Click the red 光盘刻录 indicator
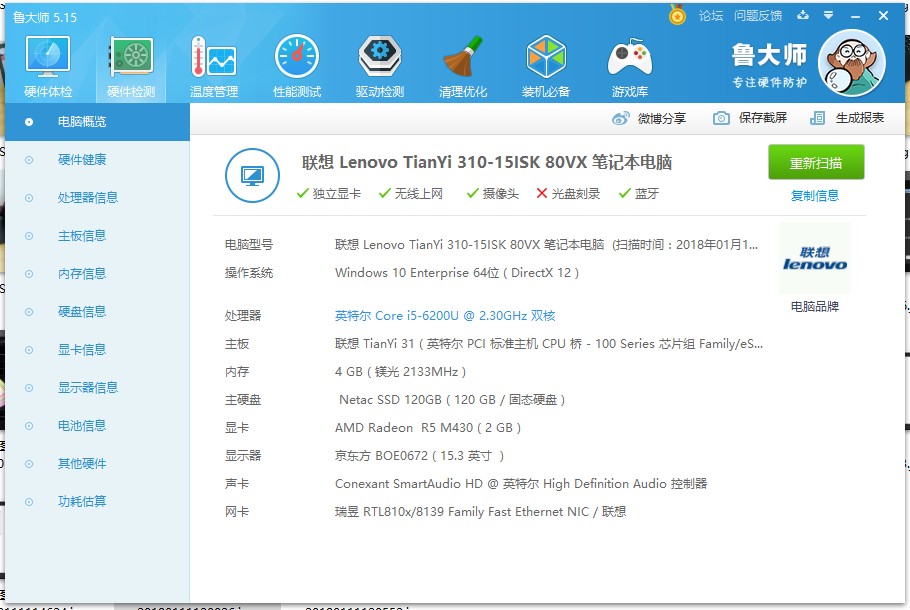Screen dimensions: 910x610 click(541, 196)
